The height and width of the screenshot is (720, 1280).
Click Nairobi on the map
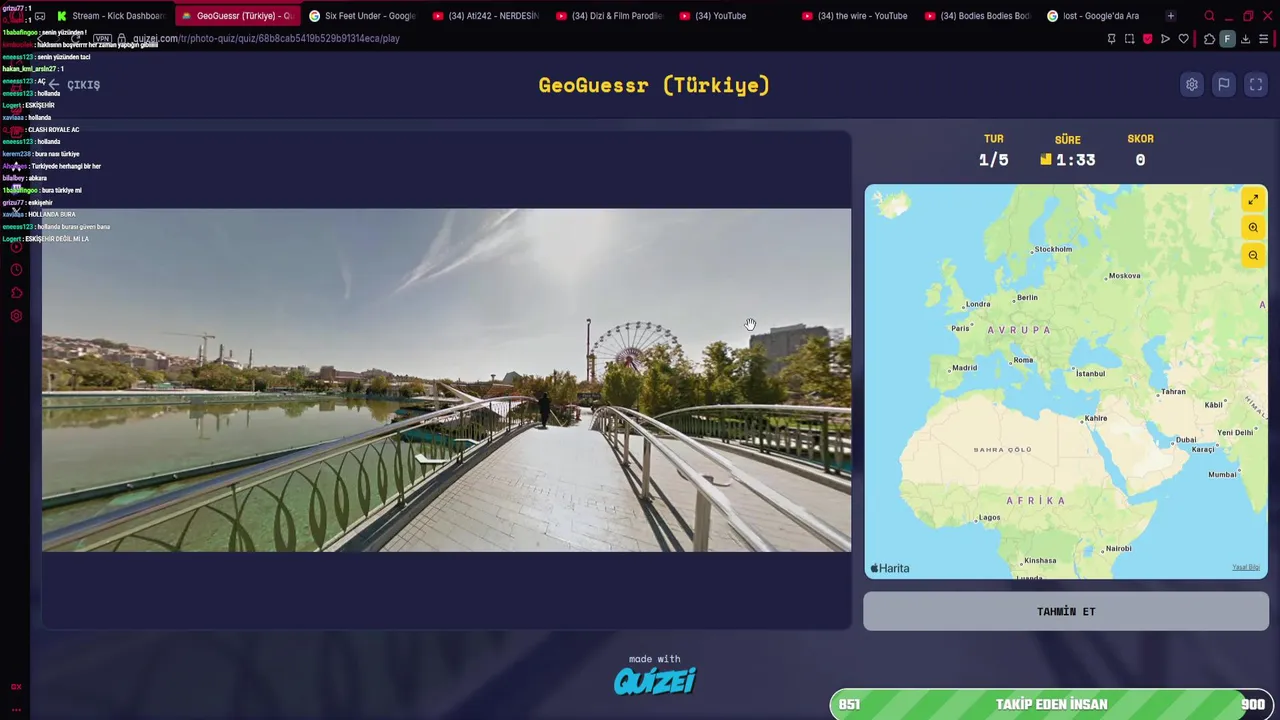tap(1118, 549)
